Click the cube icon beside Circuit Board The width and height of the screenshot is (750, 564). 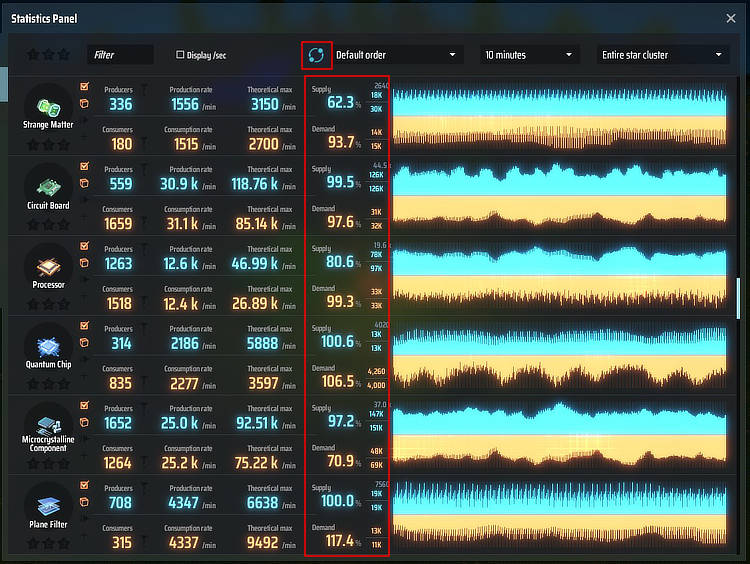[84, 183]
